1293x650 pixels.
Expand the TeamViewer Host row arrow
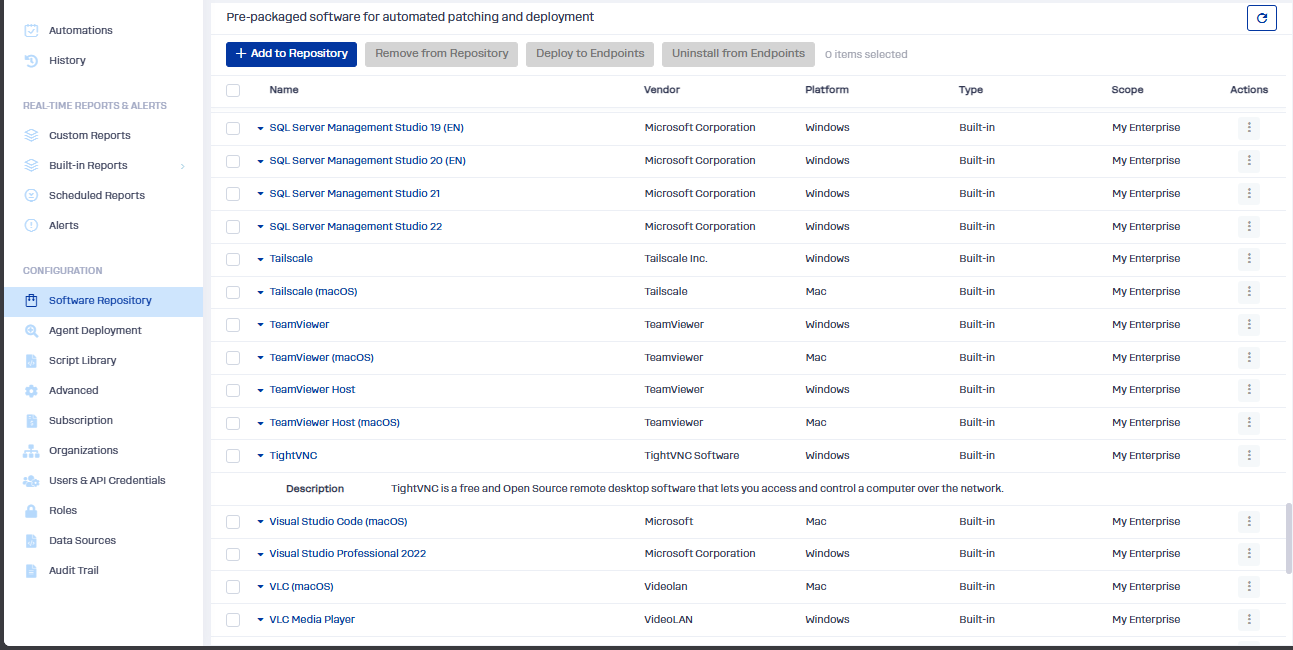261,390
